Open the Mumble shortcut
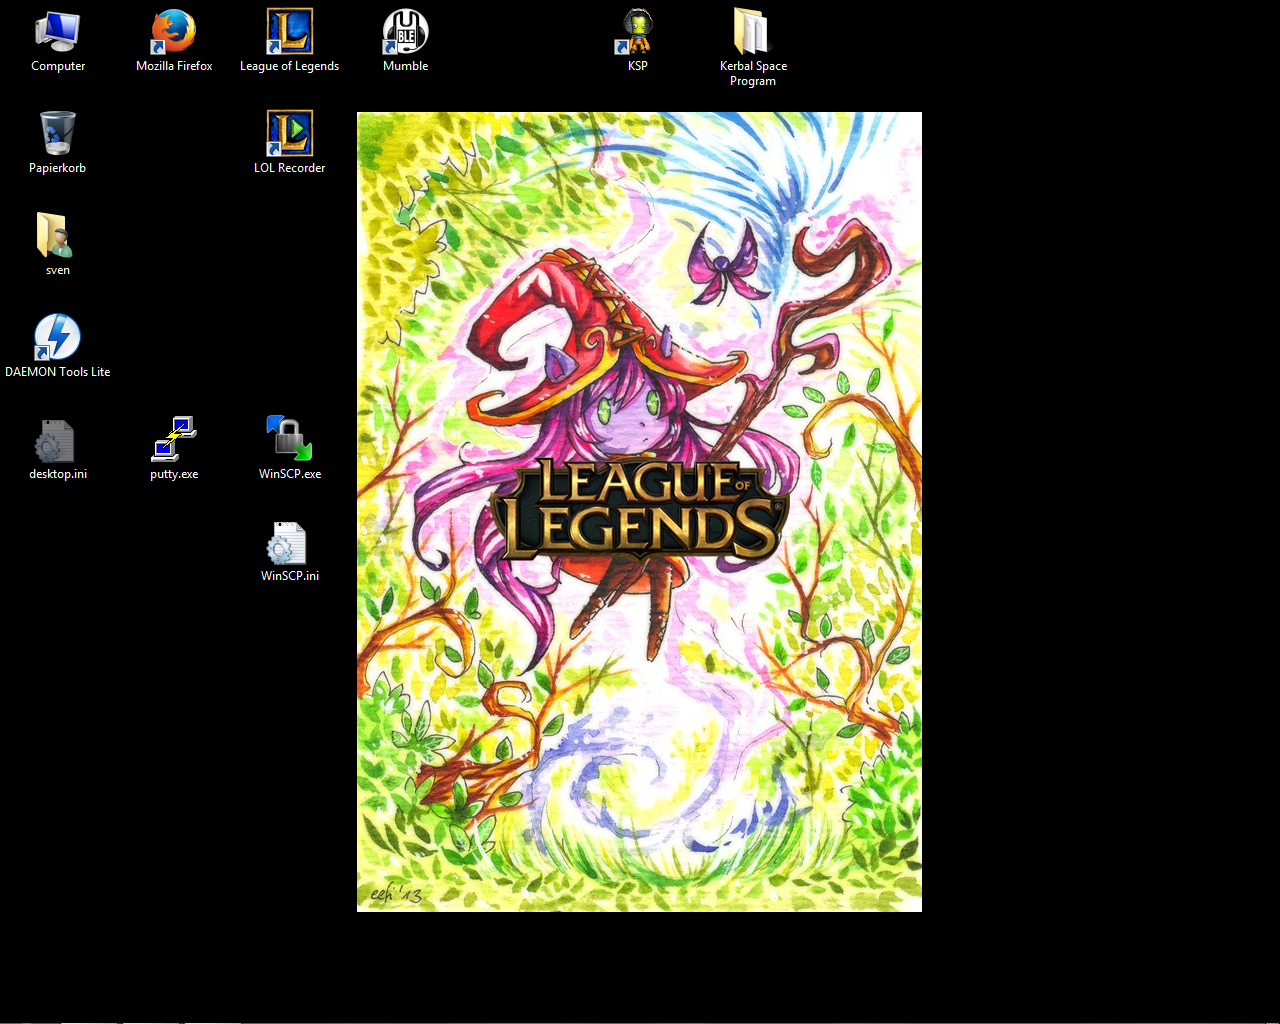The width and height of the screenshot is (1280, 1024). (405, 33)
